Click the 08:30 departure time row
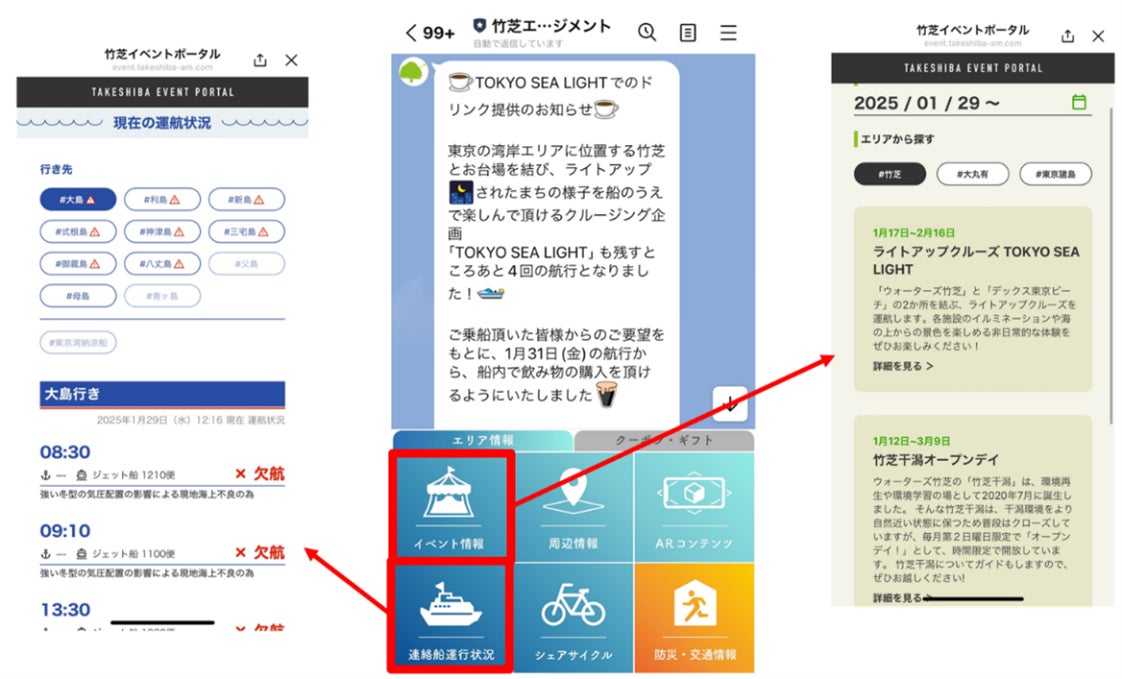The width and height of the screenshot is (1122, 679). tap(162, 472)
